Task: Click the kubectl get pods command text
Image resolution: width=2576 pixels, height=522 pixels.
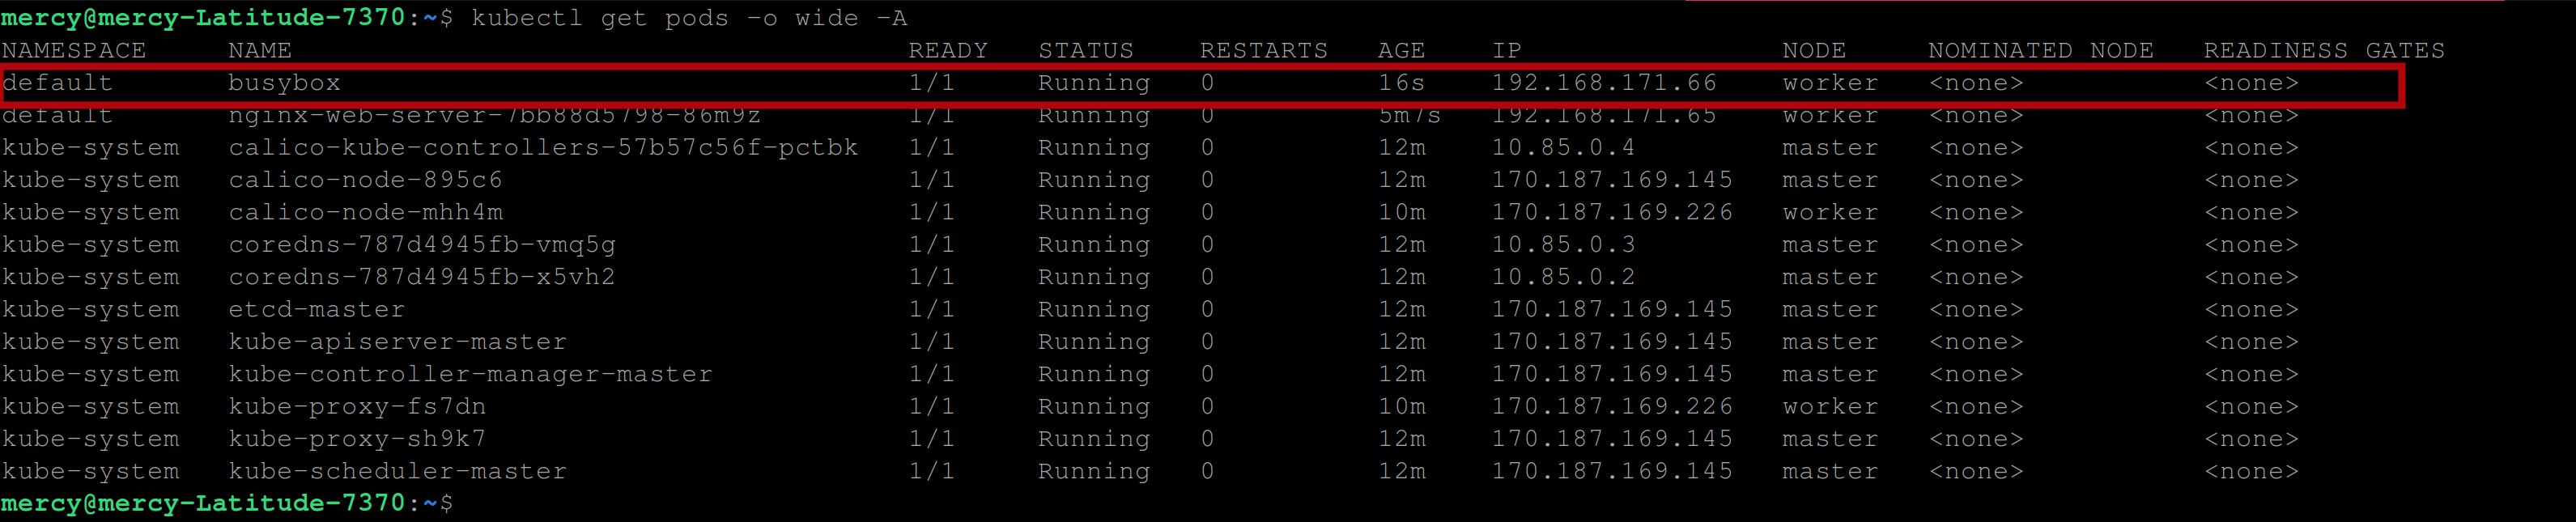Action: coord(688,18)
